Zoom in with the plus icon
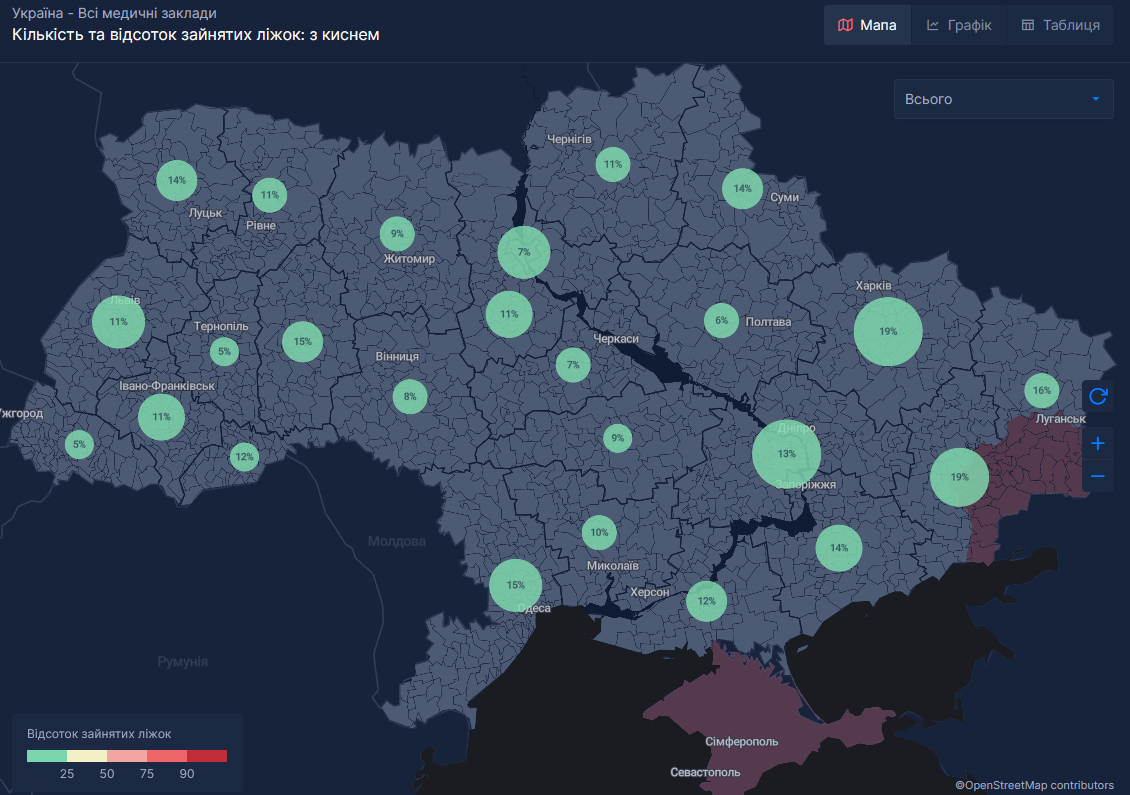Screen dimensions: 1130x795 pyautogui.click(x=1098, y=443)
